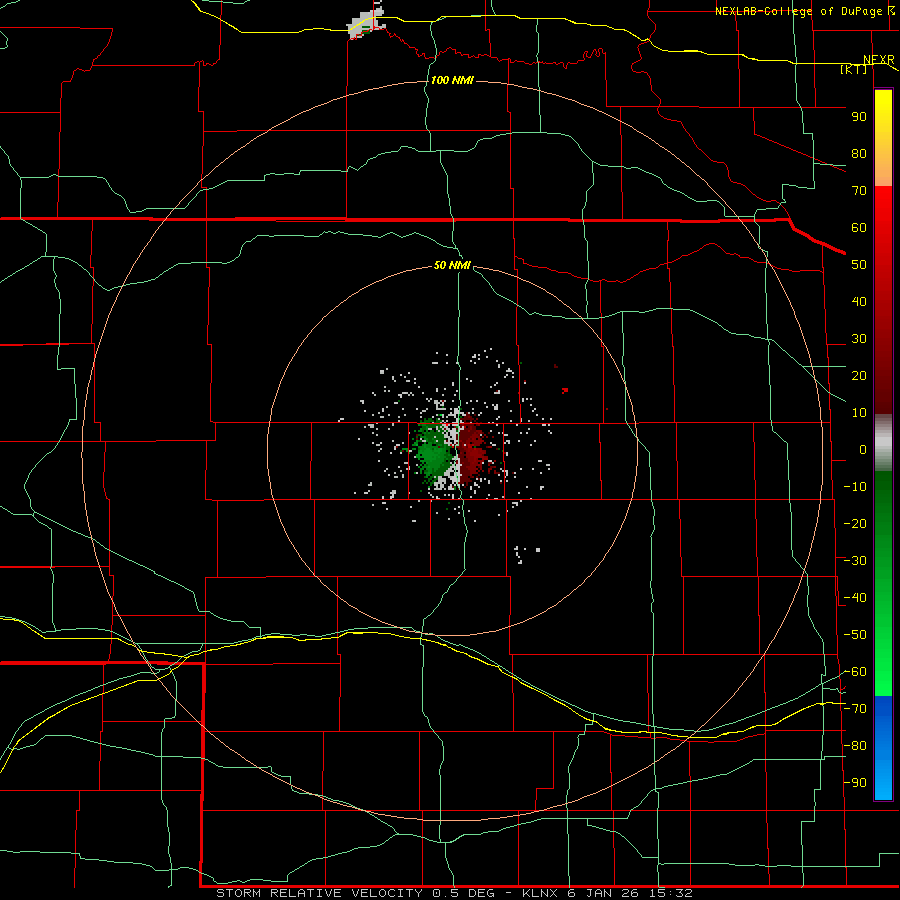Click the -90 scale value
This screenshot has width=900, height=900.
[855, 783]
